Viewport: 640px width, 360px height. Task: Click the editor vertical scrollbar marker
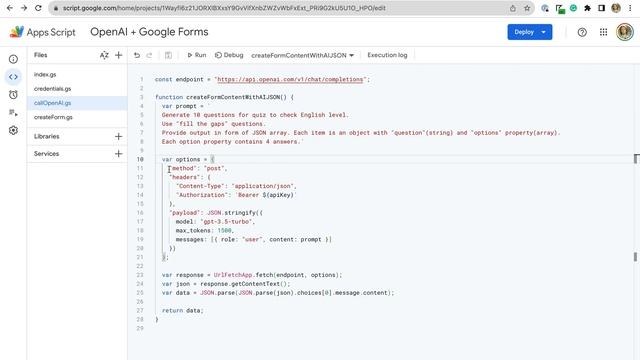tap(636, 159)
